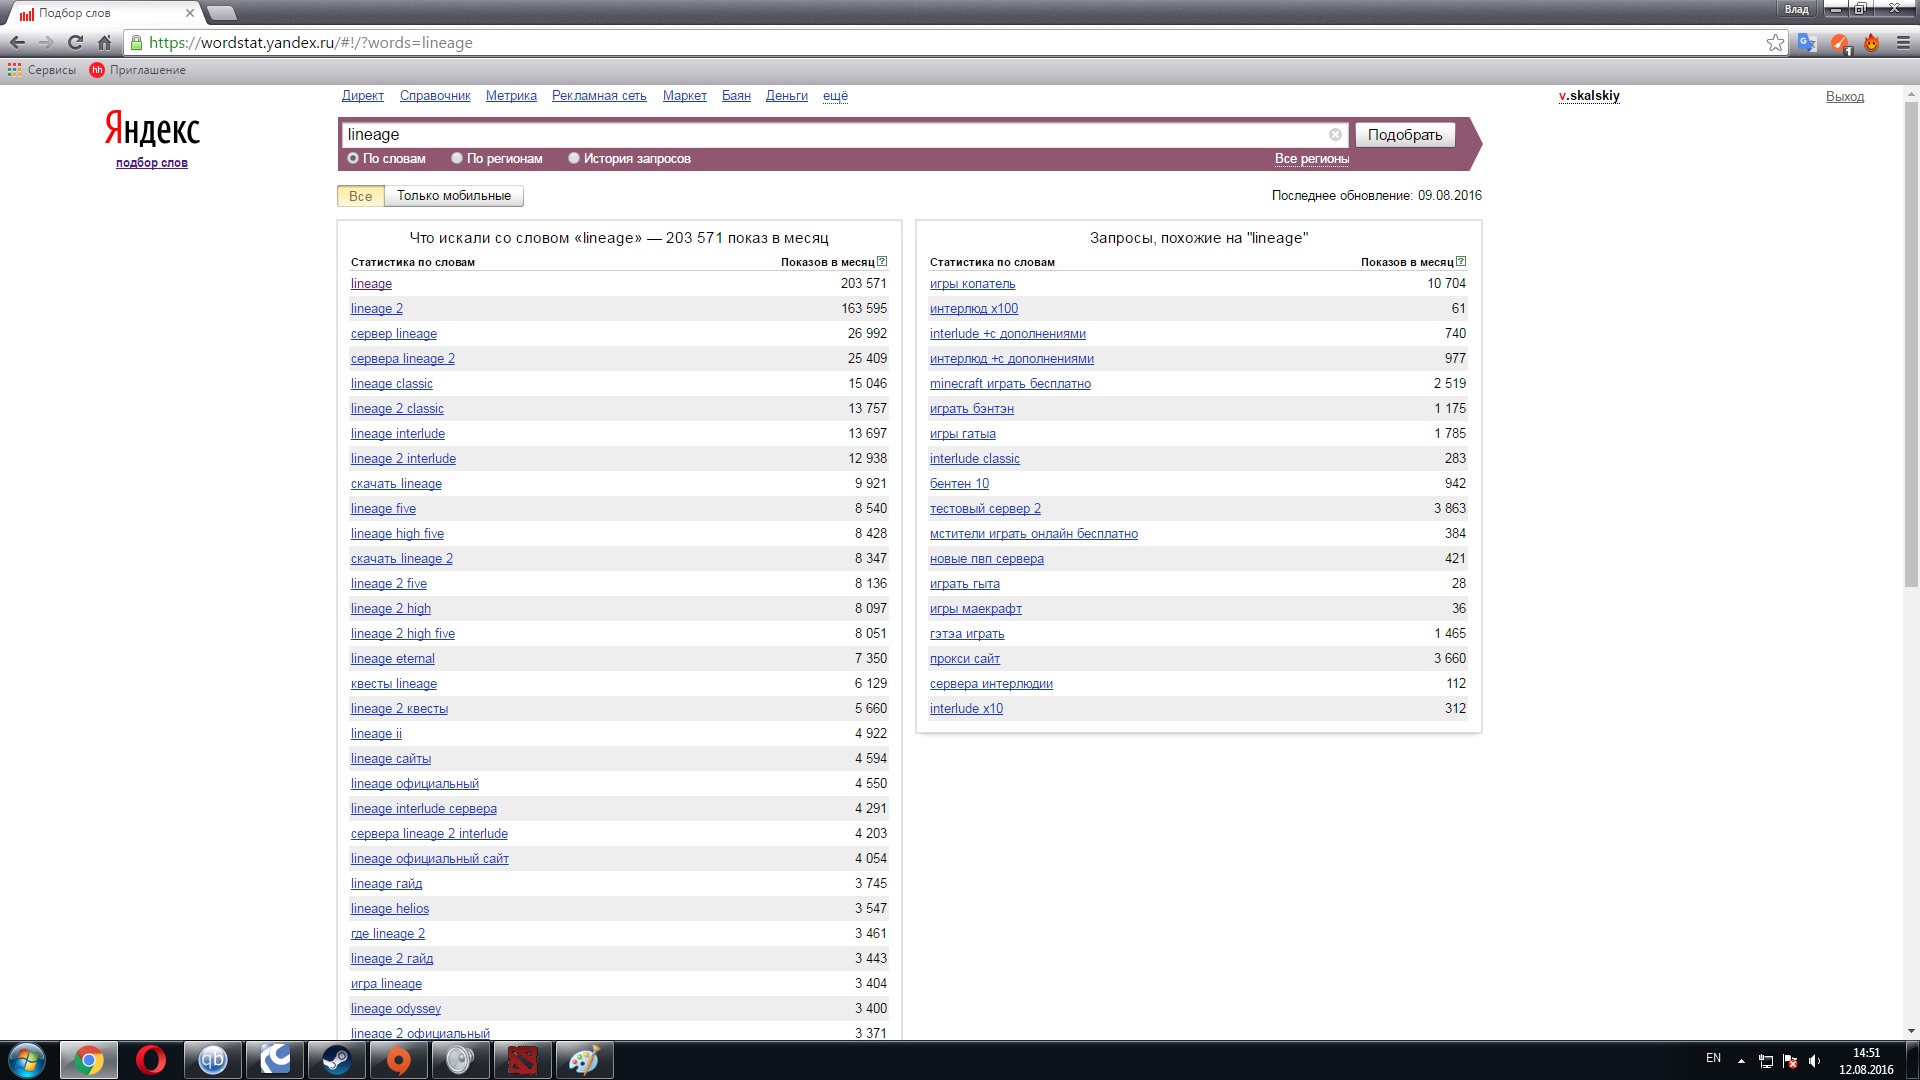Viewport: 1920px width, 1080px height.
Task: Go to the home page icon
Action: pyautogui.click(x=104, y=43)
